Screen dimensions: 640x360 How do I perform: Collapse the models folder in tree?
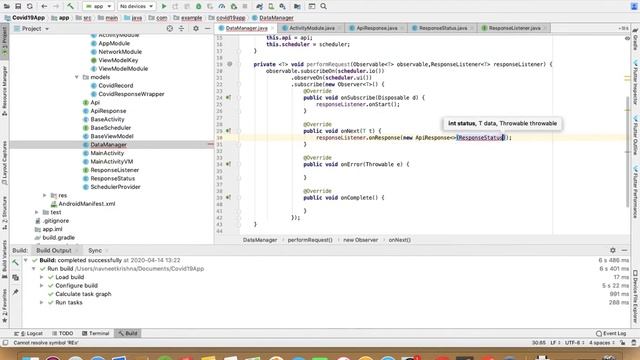point(77,77)
